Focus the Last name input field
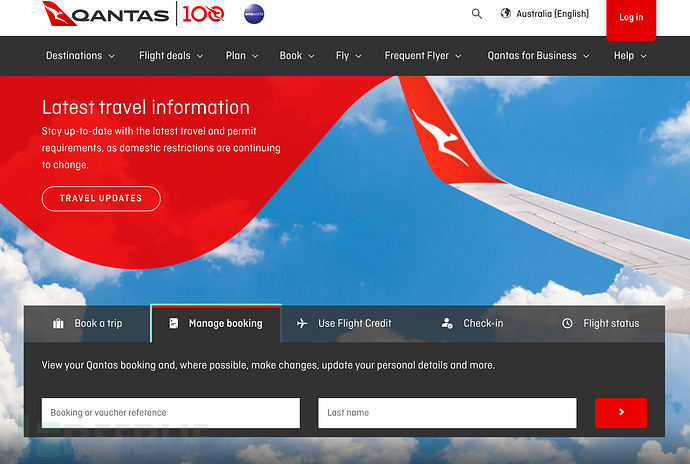Viewport: 690px width, 464px height. tap(446, 412)
